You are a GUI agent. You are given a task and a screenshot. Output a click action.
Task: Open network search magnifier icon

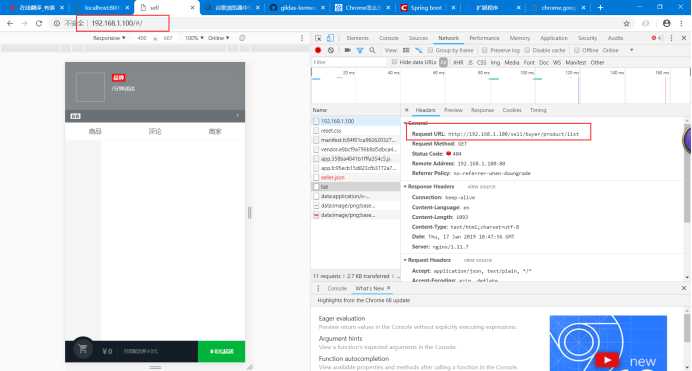(372, 50)
